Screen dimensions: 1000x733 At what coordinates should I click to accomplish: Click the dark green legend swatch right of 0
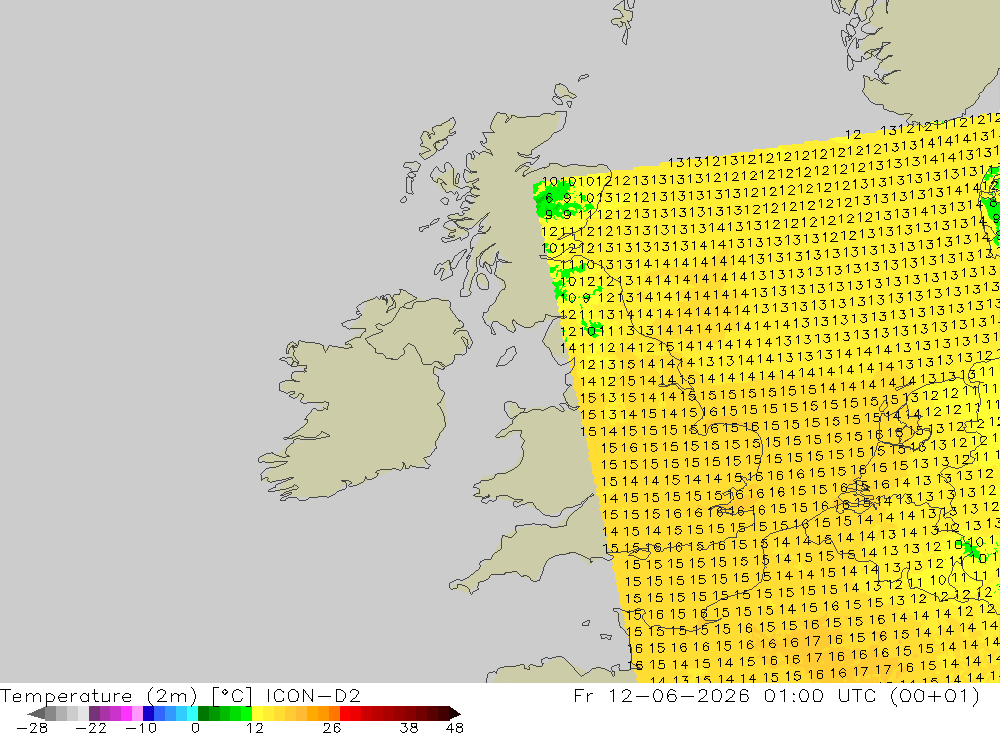tap(203, 713)
